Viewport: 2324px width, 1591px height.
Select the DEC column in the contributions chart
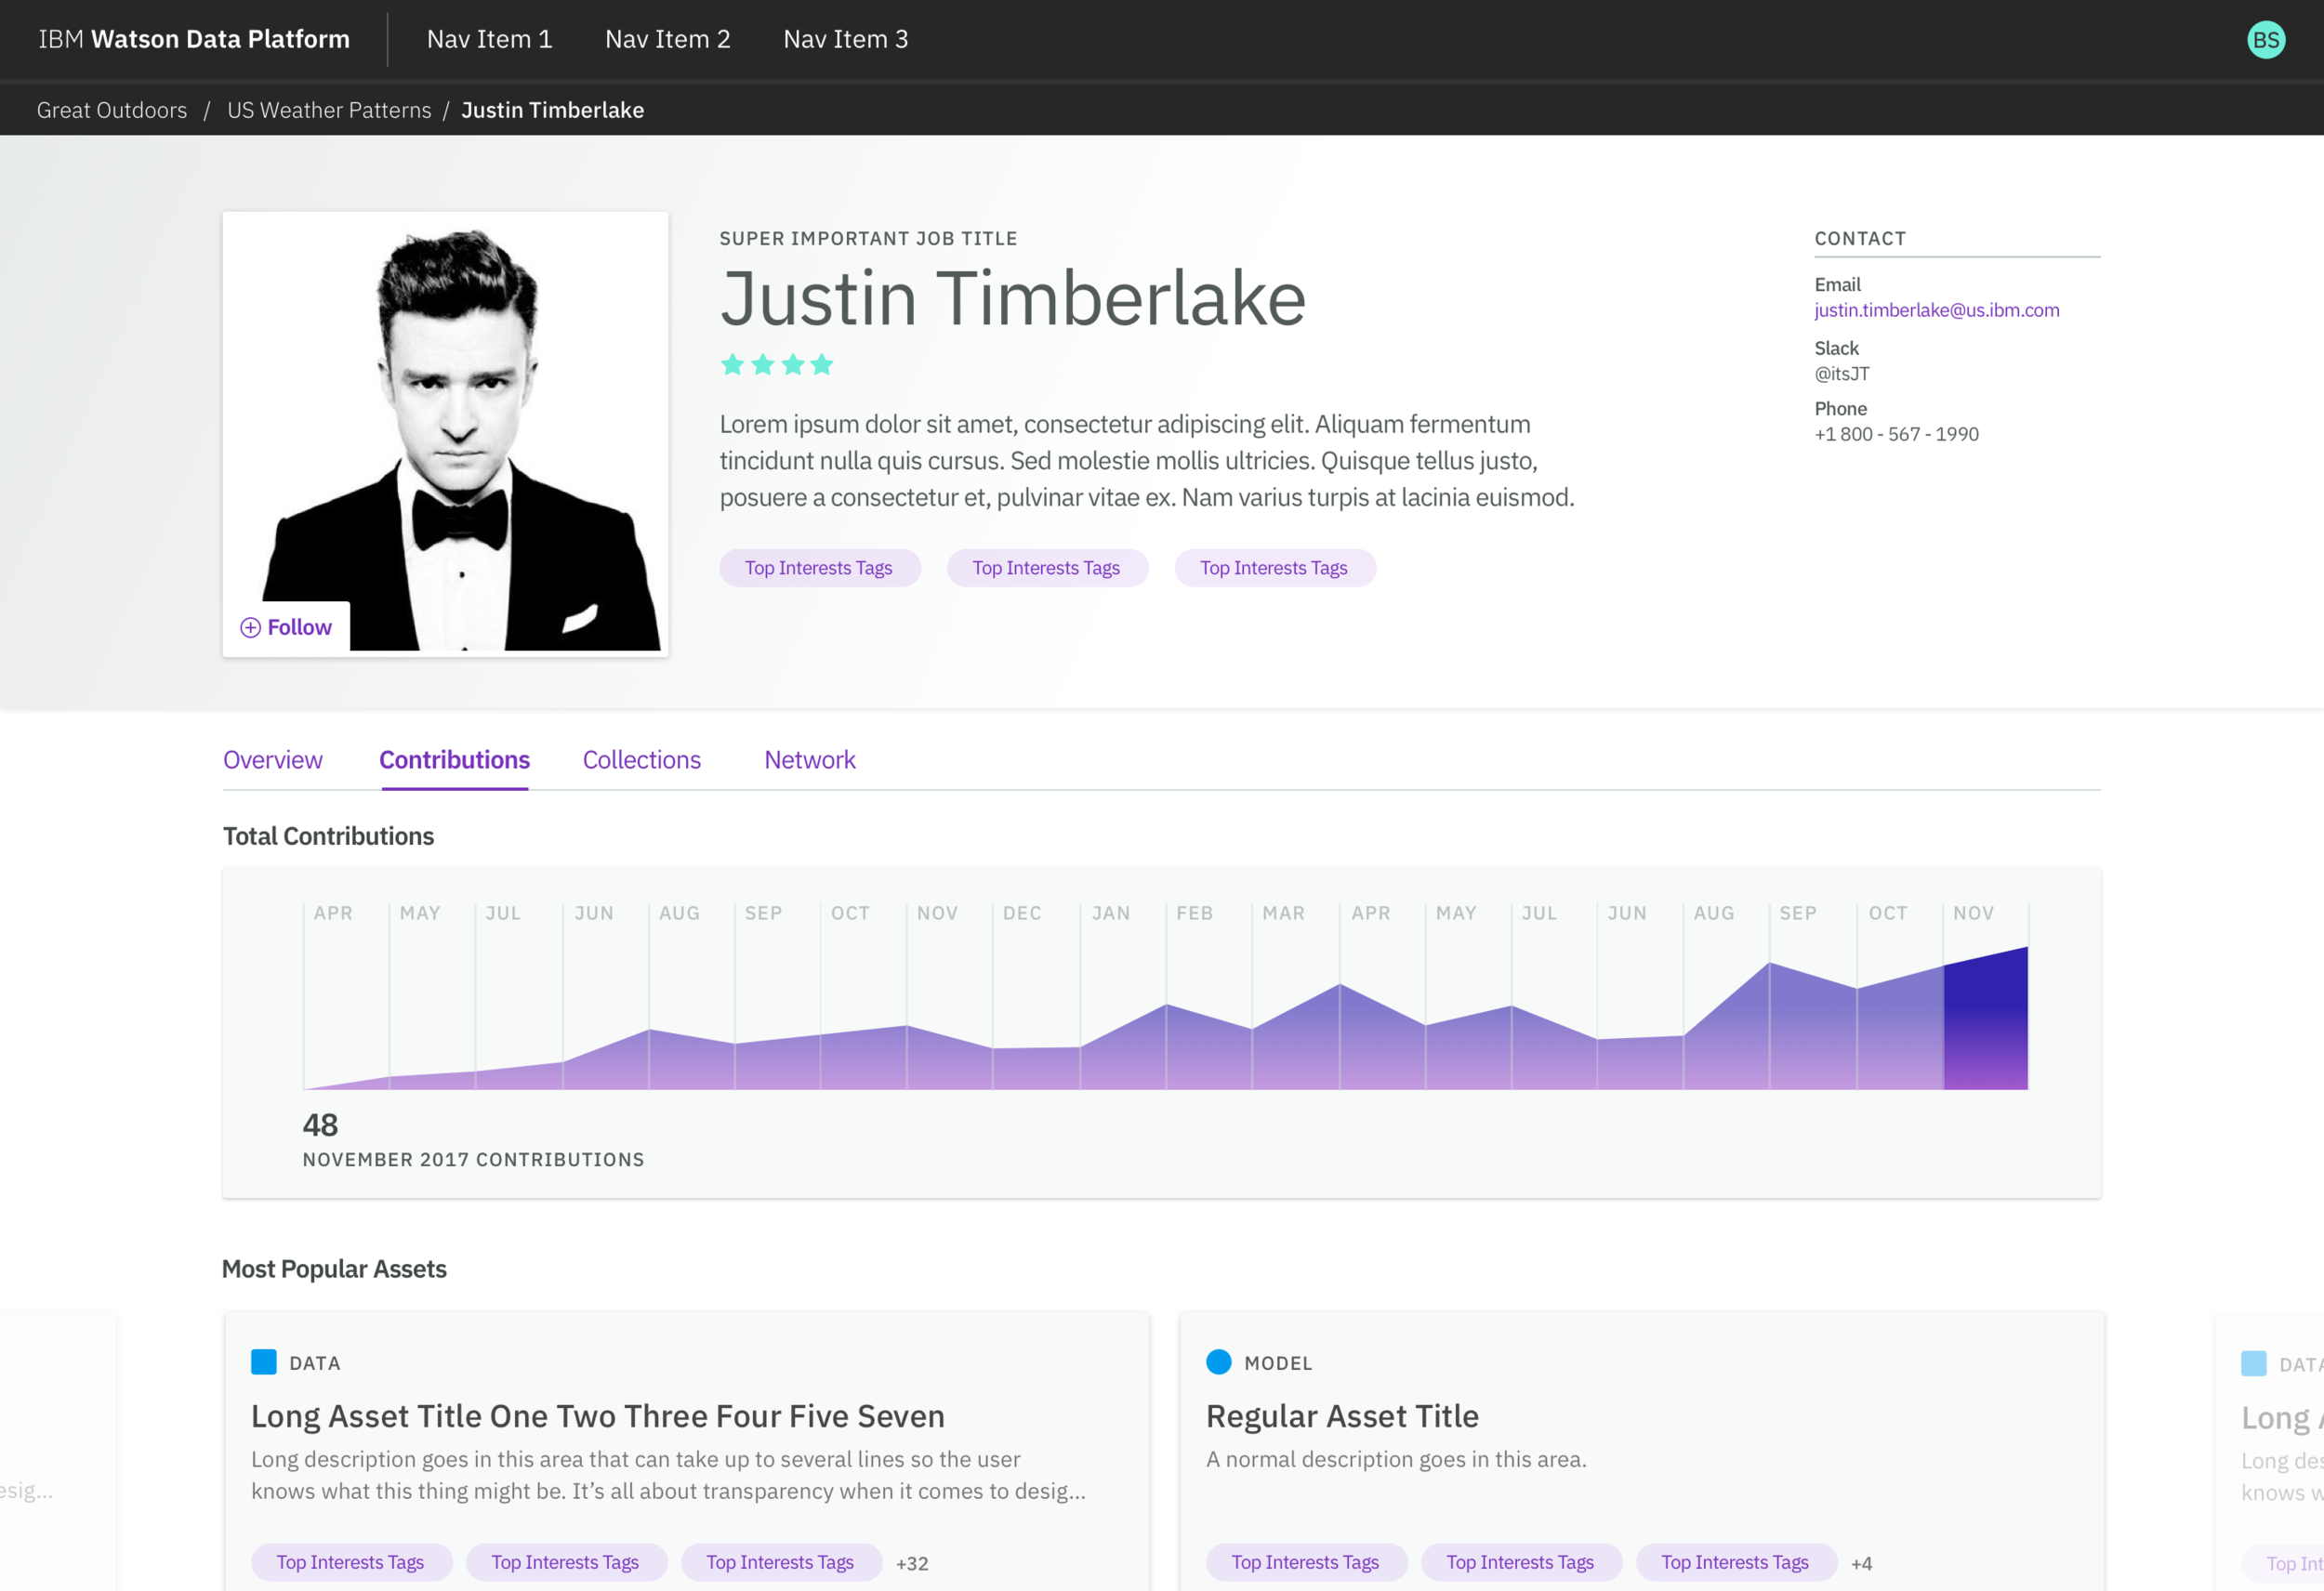tap(1036, 997)
